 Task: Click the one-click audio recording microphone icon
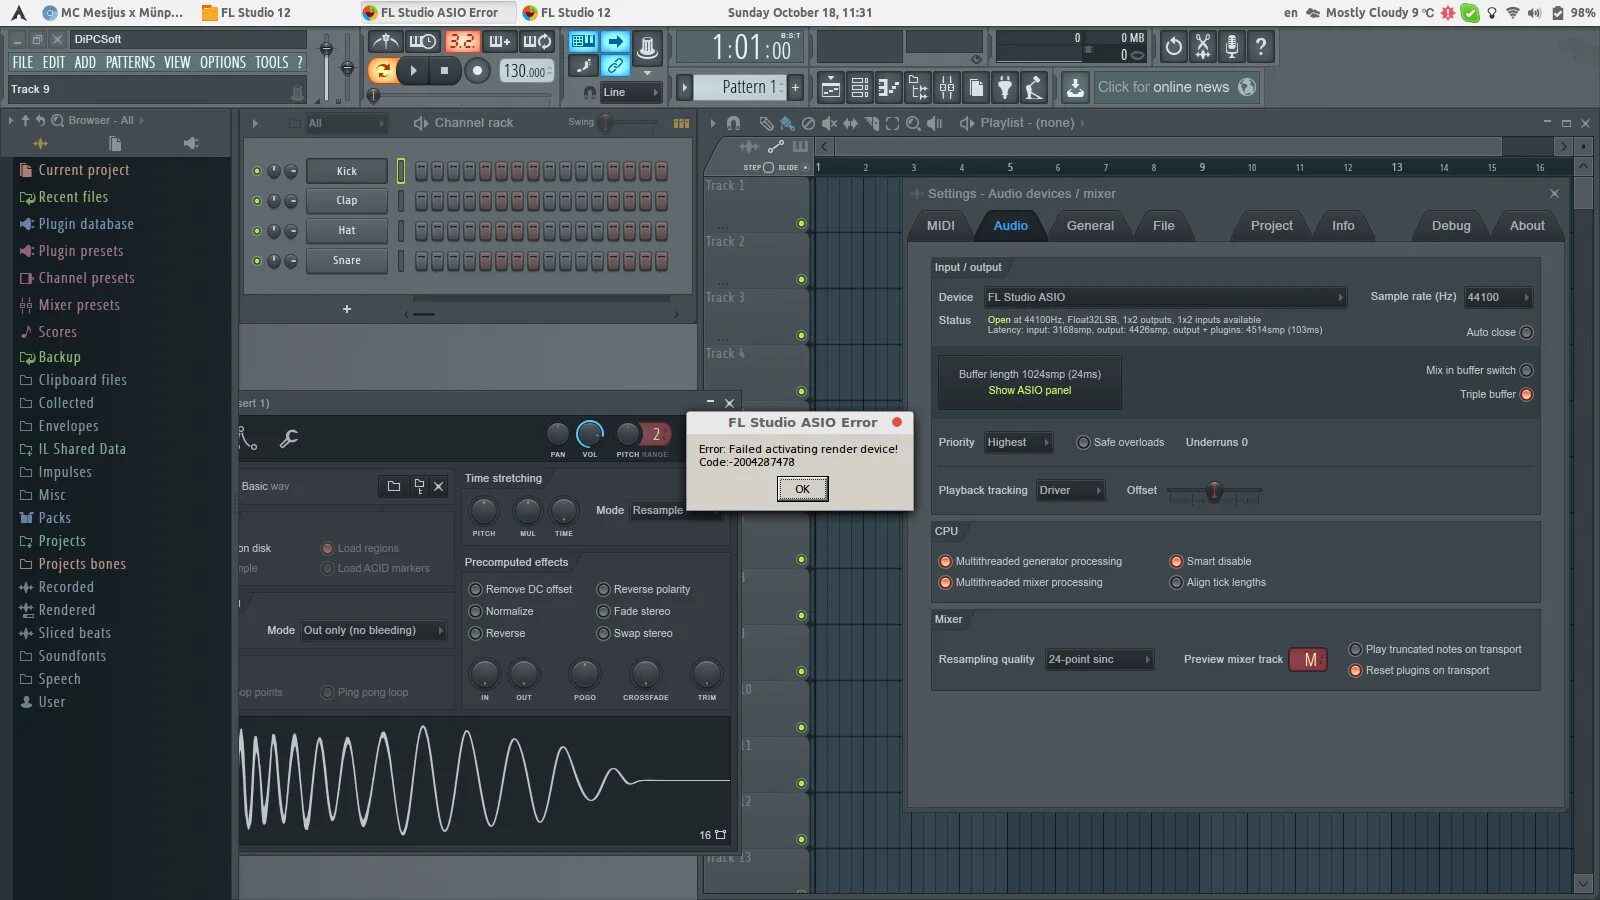pos(1232,46)
